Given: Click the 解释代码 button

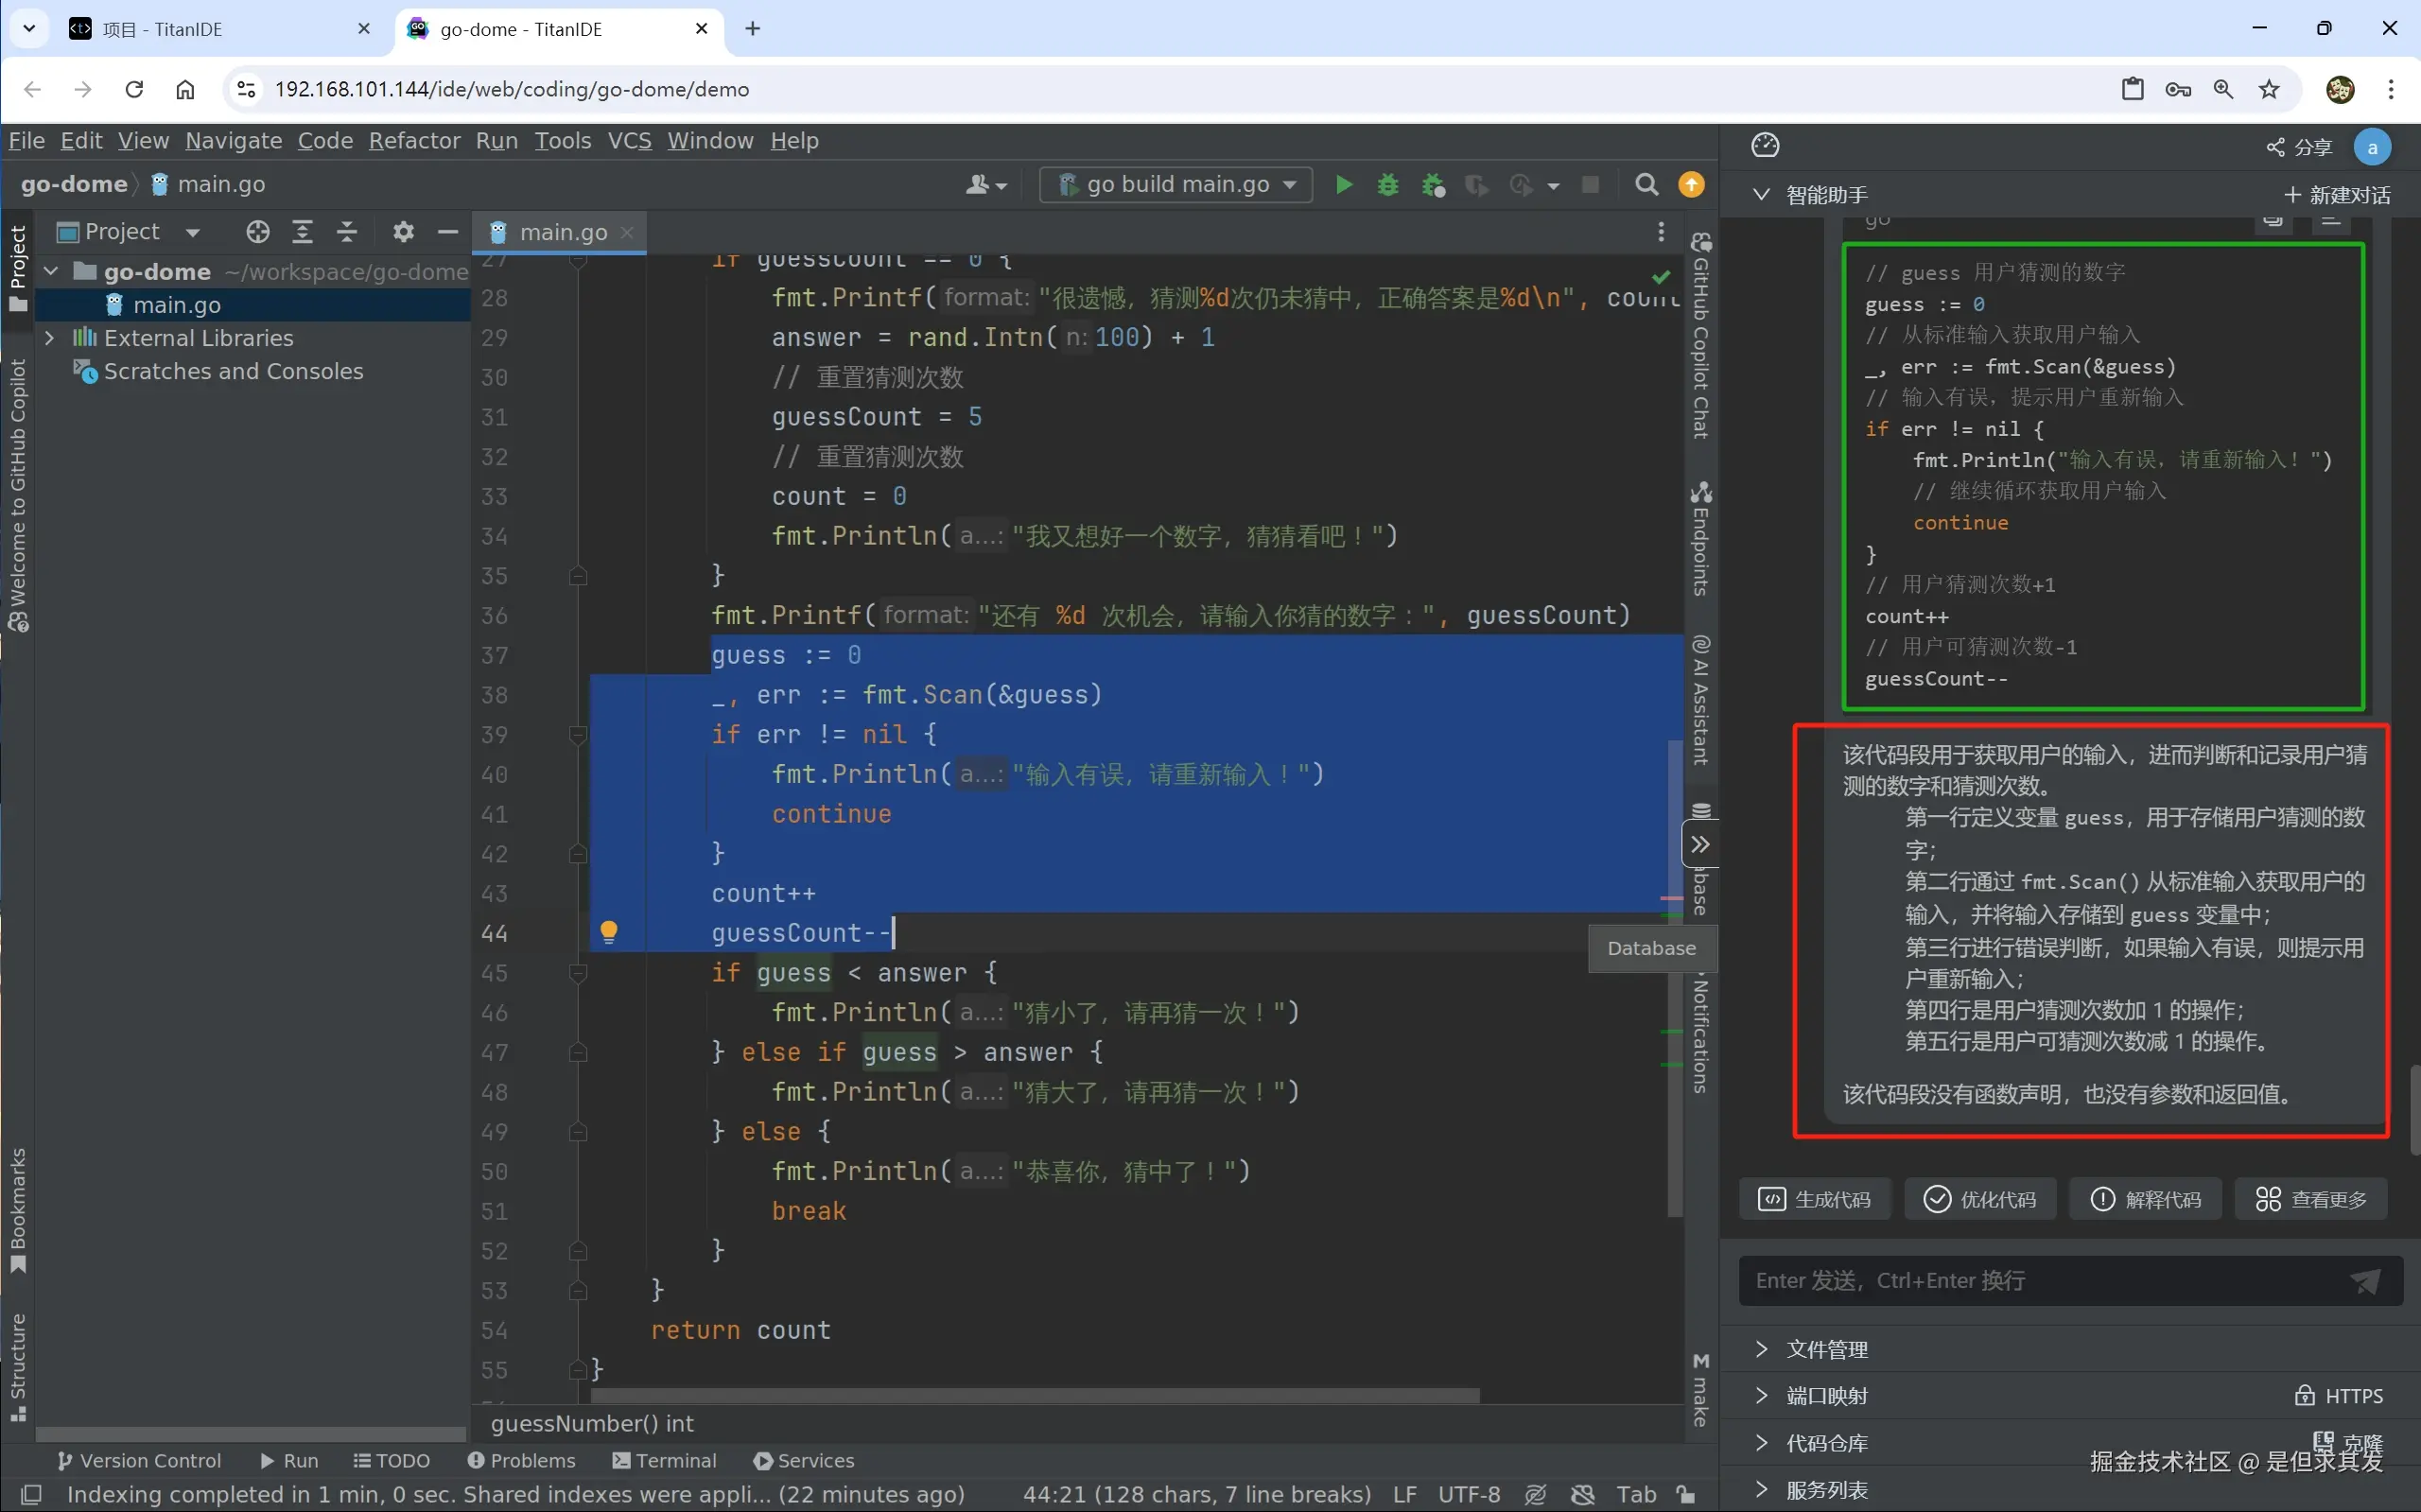Looking at the screenshot, I should pyautogui.click(x=2145, y=1199).
